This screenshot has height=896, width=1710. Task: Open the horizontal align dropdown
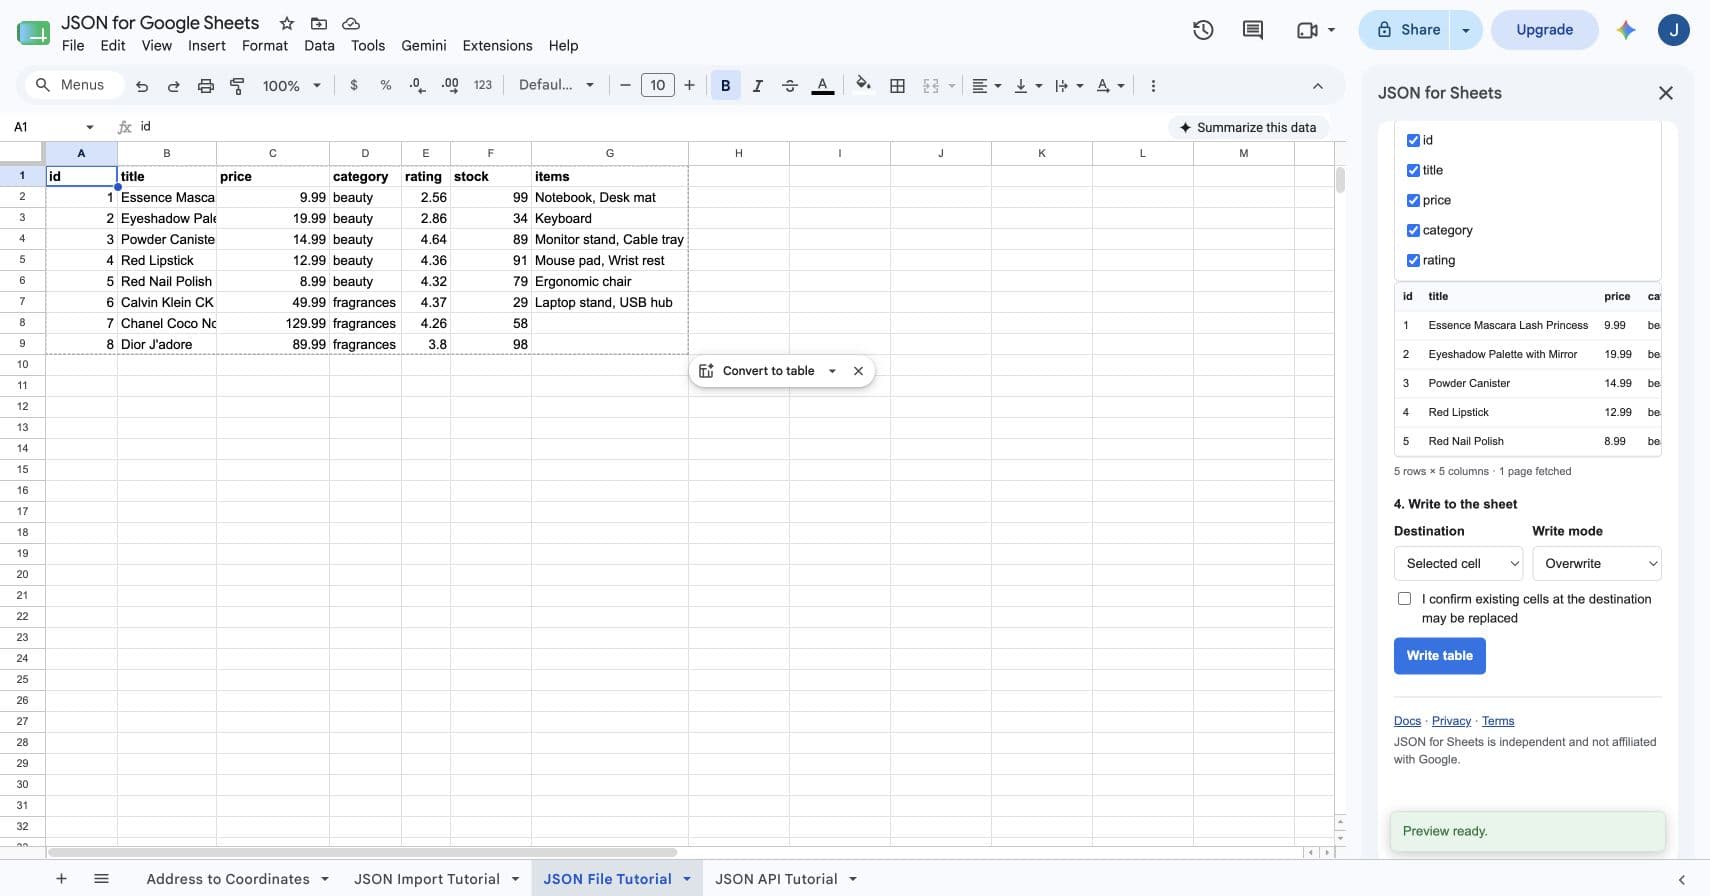(x=986, y=86)
